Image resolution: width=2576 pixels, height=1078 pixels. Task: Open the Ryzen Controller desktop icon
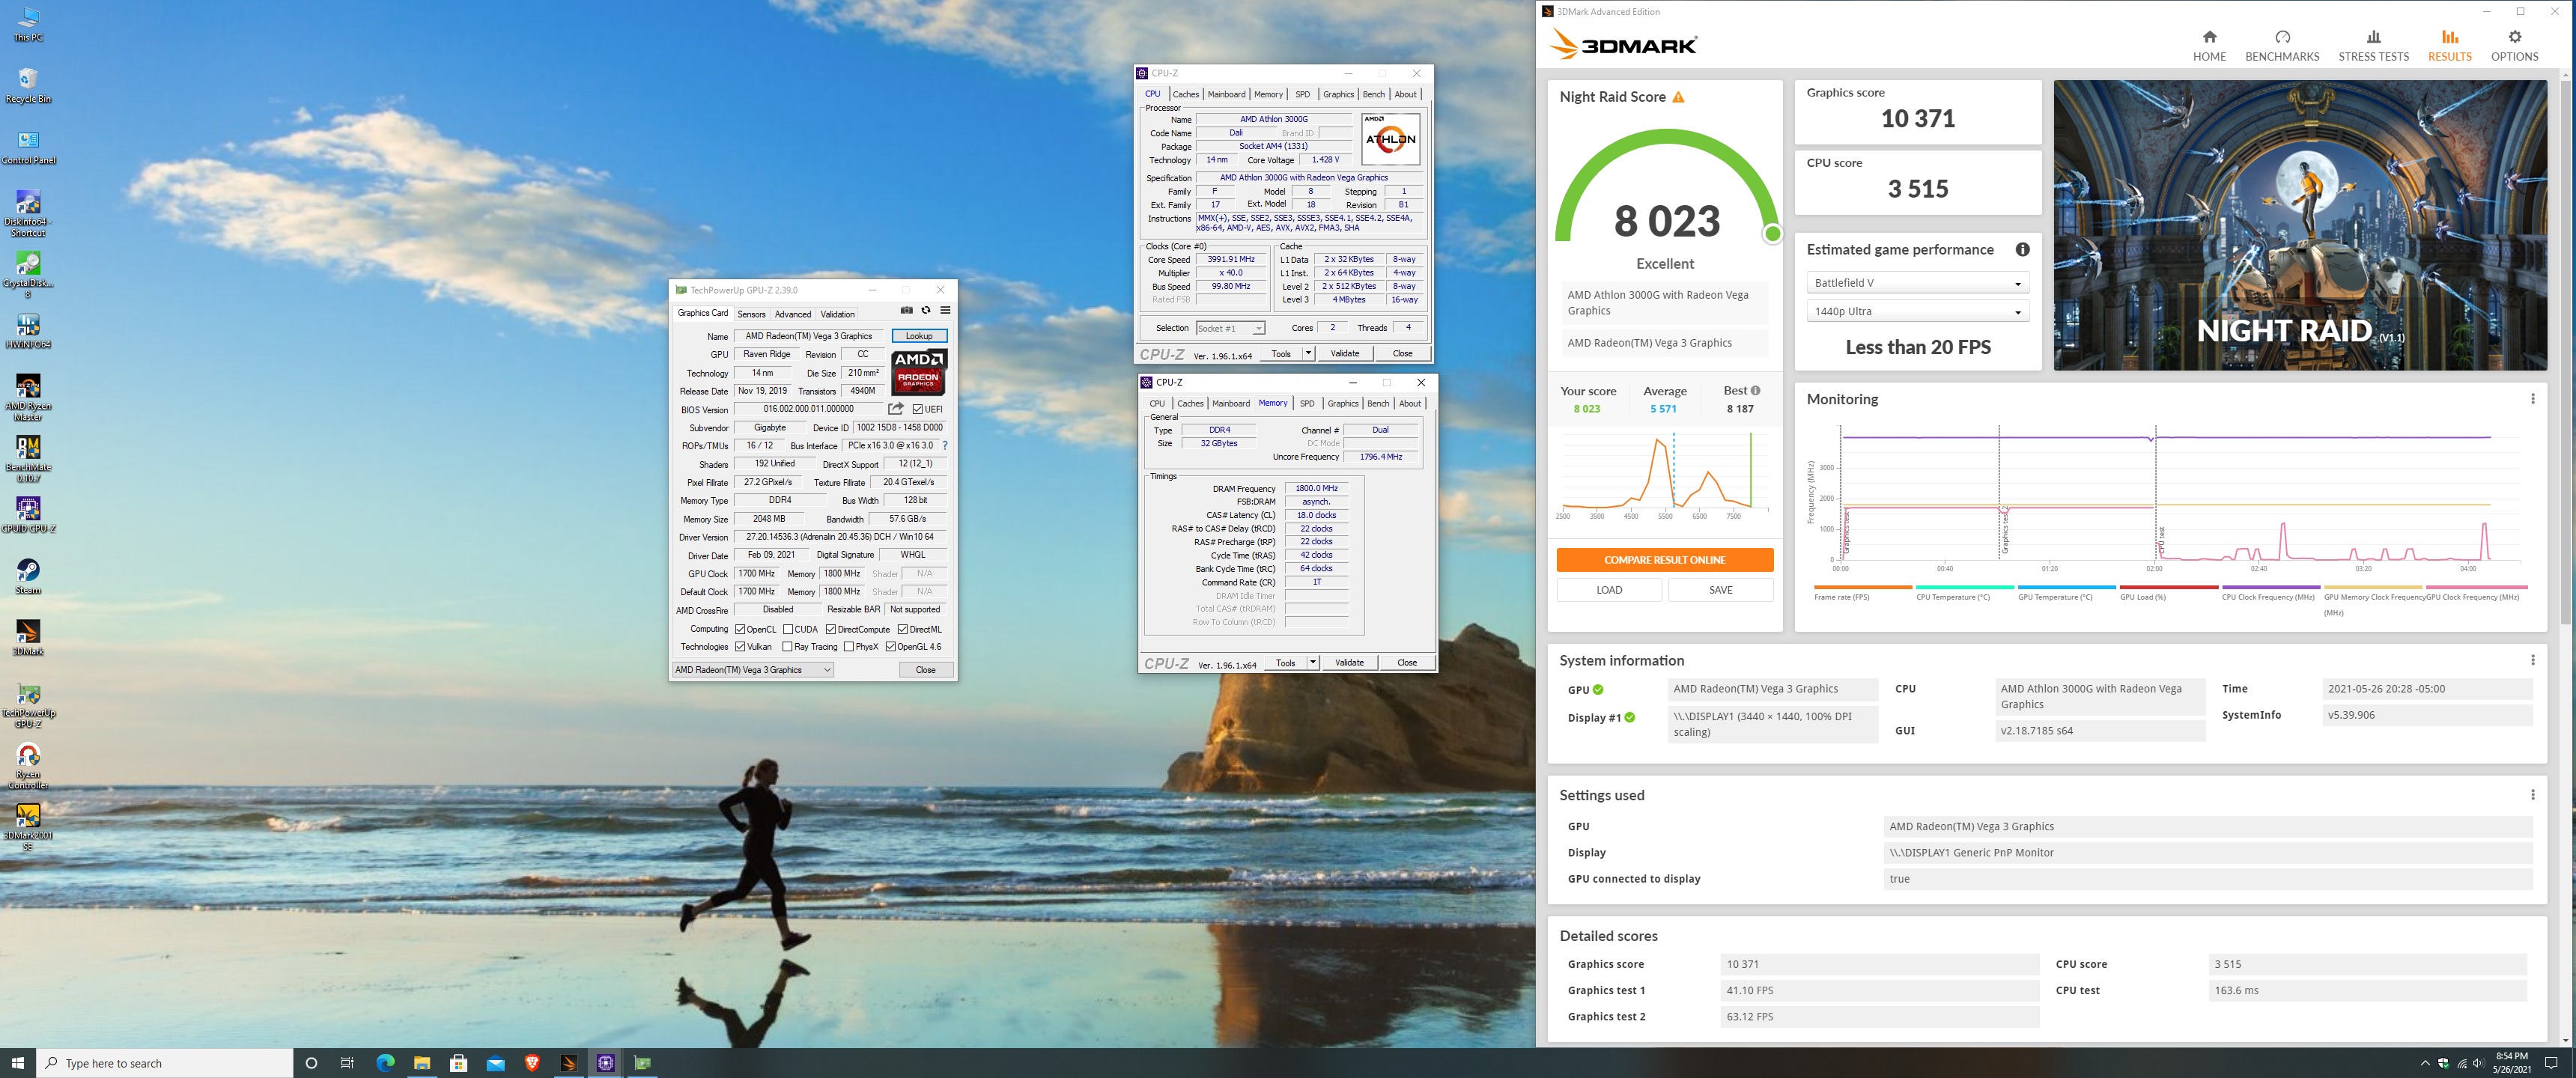(x=28, y=766)
